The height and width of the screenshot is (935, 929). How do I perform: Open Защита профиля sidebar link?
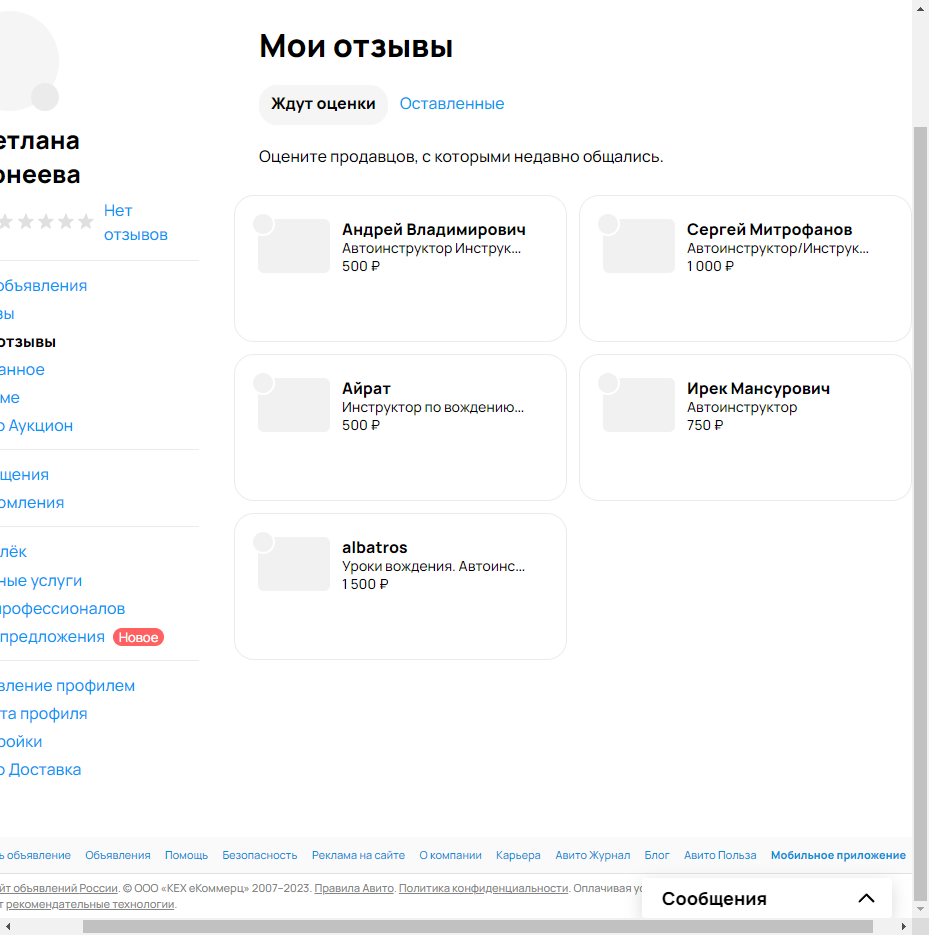coord(43,714)
